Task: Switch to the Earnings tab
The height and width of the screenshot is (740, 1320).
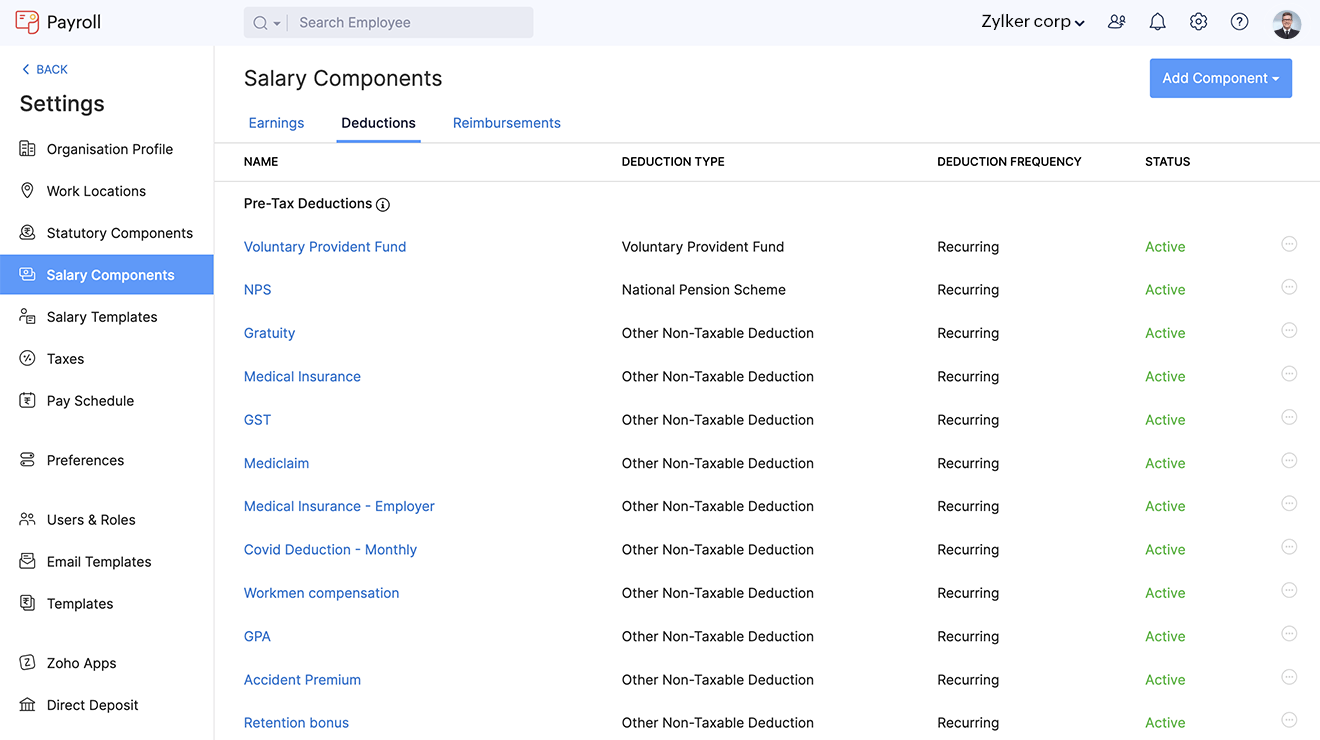Action: [x=276, y=122]
